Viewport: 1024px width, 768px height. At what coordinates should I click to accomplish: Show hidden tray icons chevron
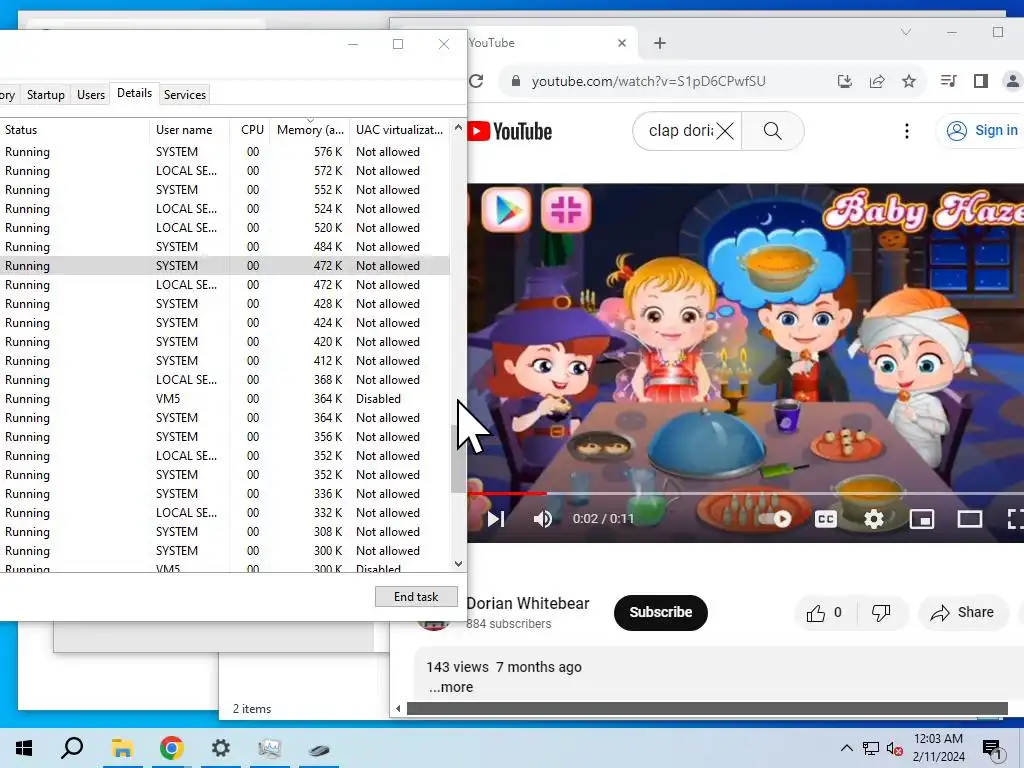pyautogui.click(x=846, y=748)
